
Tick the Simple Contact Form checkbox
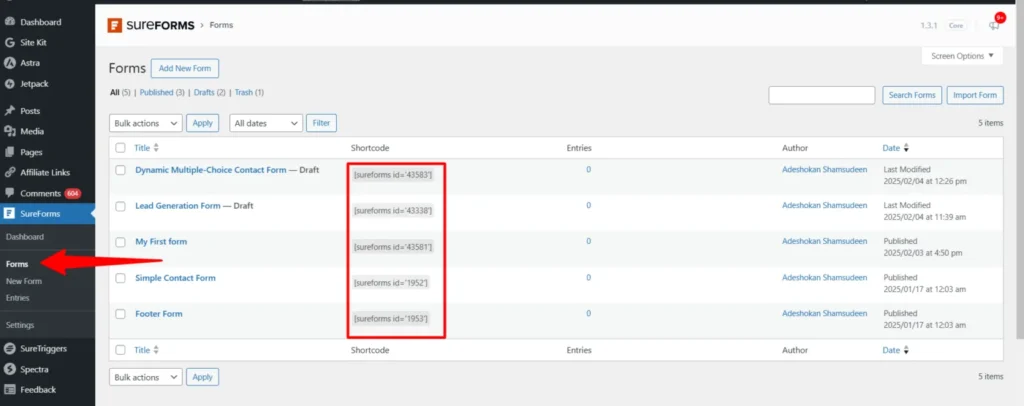tap(120, 278)
